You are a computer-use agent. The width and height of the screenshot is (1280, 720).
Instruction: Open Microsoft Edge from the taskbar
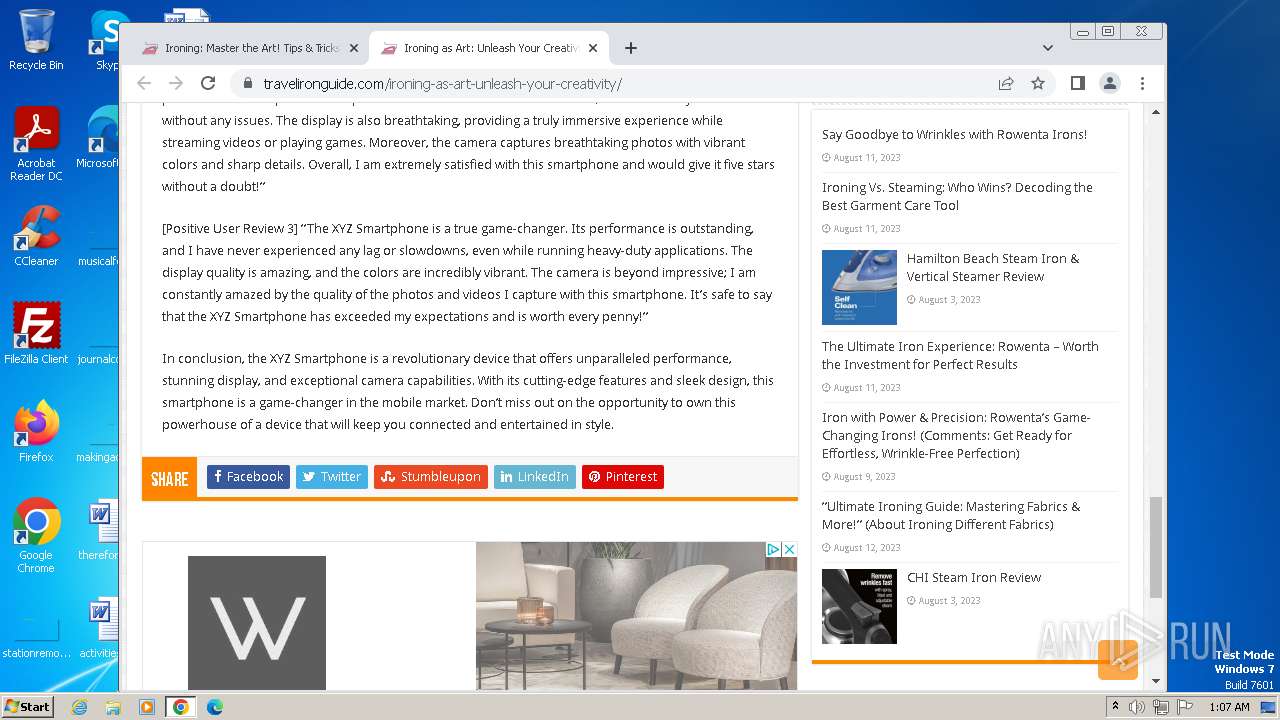[214, 707]
